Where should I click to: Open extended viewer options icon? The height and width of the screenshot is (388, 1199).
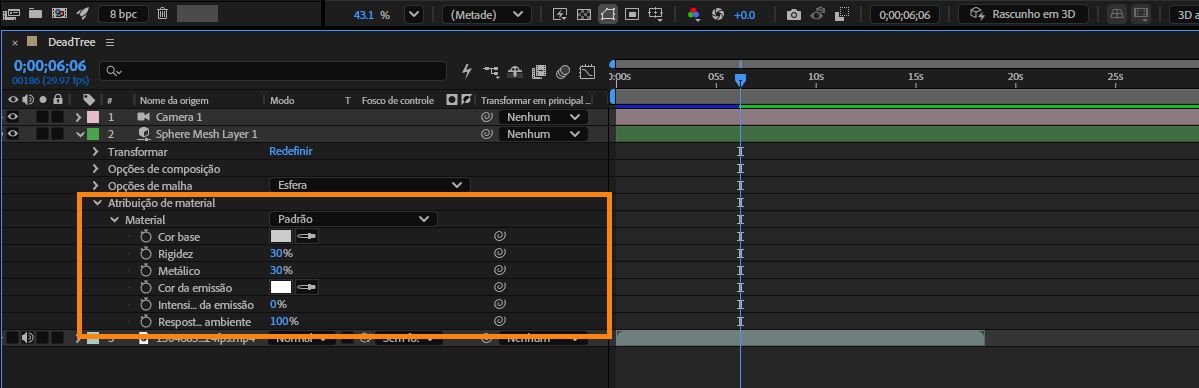1141,15
